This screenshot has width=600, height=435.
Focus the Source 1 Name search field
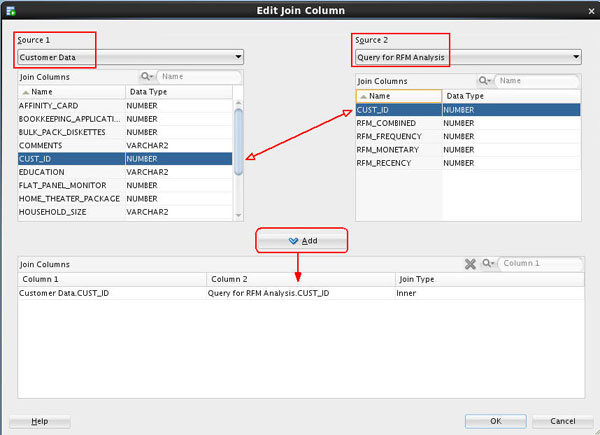199,77
